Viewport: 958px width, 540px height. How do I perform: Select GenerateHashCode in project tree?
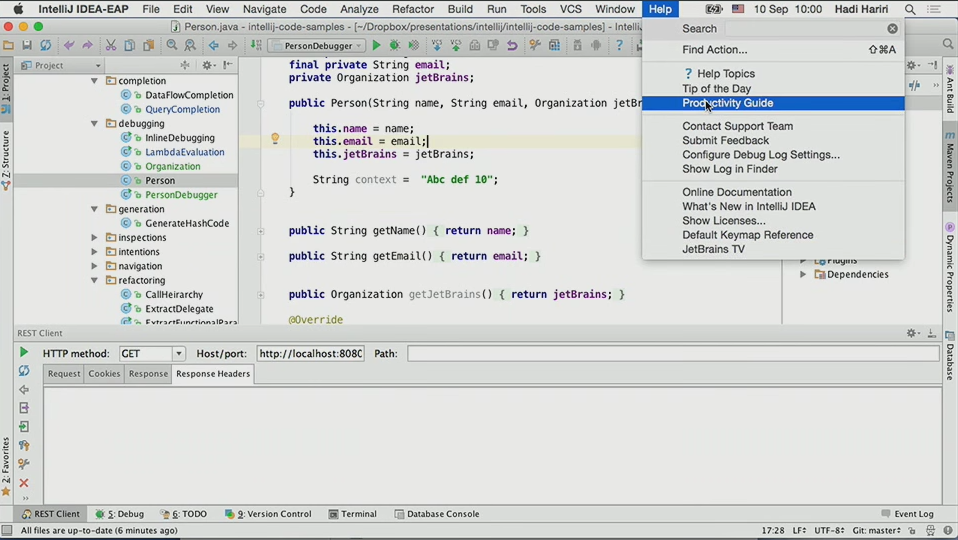coord(187,224)
